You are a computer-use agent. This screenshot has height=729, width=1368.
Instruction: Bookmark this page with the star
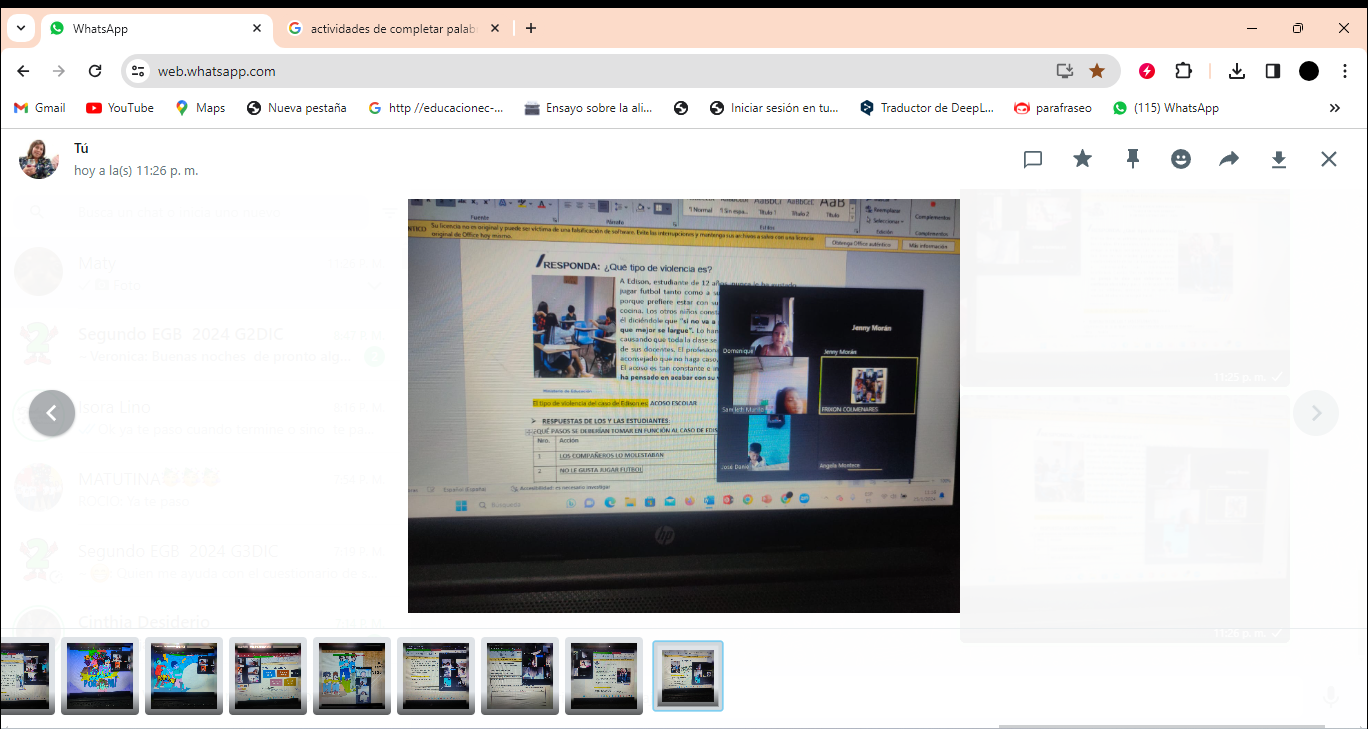point(1097,71)
